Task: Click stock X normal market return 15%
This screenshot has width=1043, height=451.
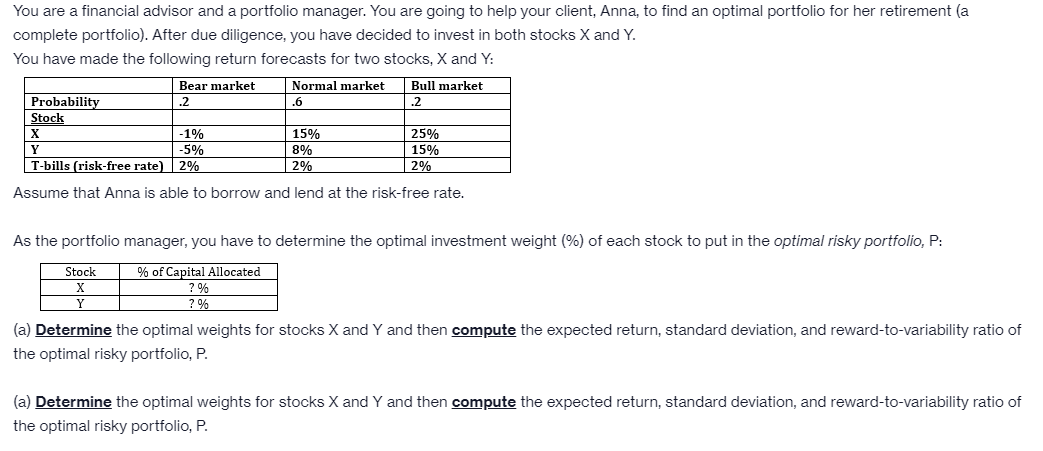Action: pos(306,134)
